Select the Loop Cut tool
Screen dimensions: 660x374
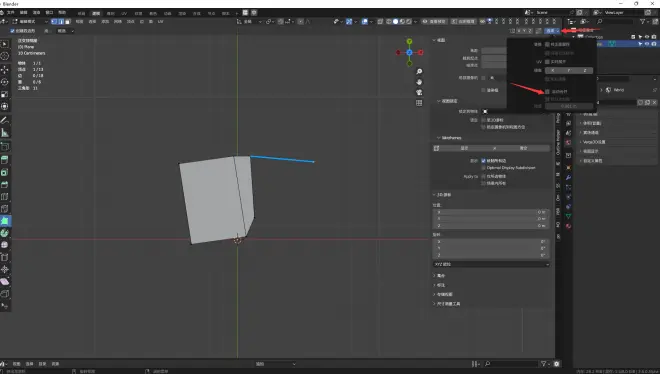[x=5, y=196]
